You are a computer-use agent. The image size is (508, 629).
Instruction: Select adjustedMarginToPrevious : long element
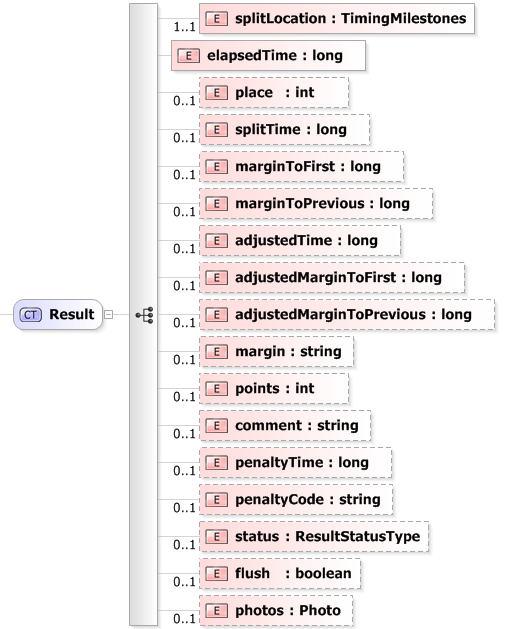tap(347, 314)
